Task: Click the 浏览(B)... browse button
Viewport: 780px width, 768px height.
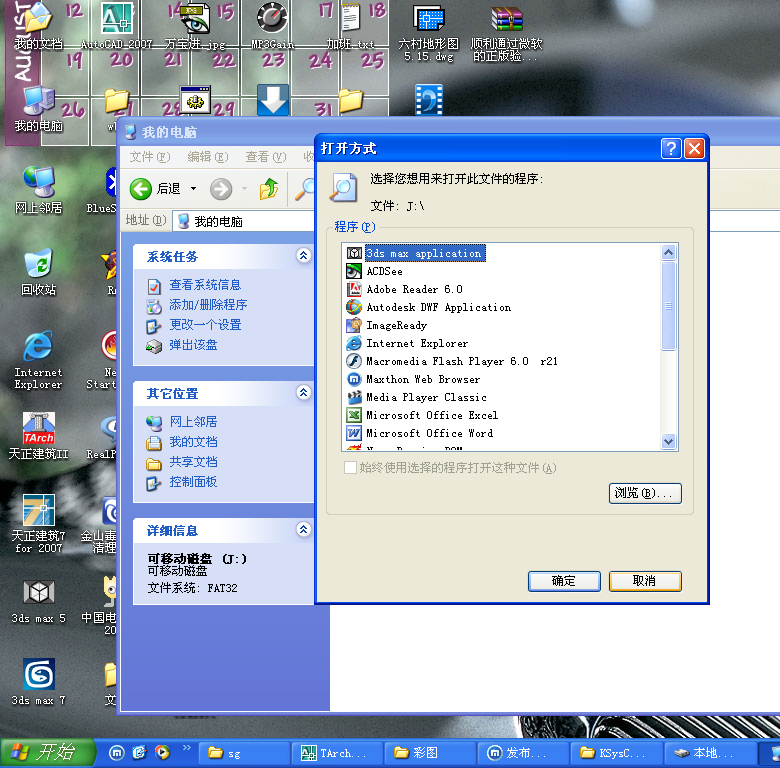Action: (645, 493)
